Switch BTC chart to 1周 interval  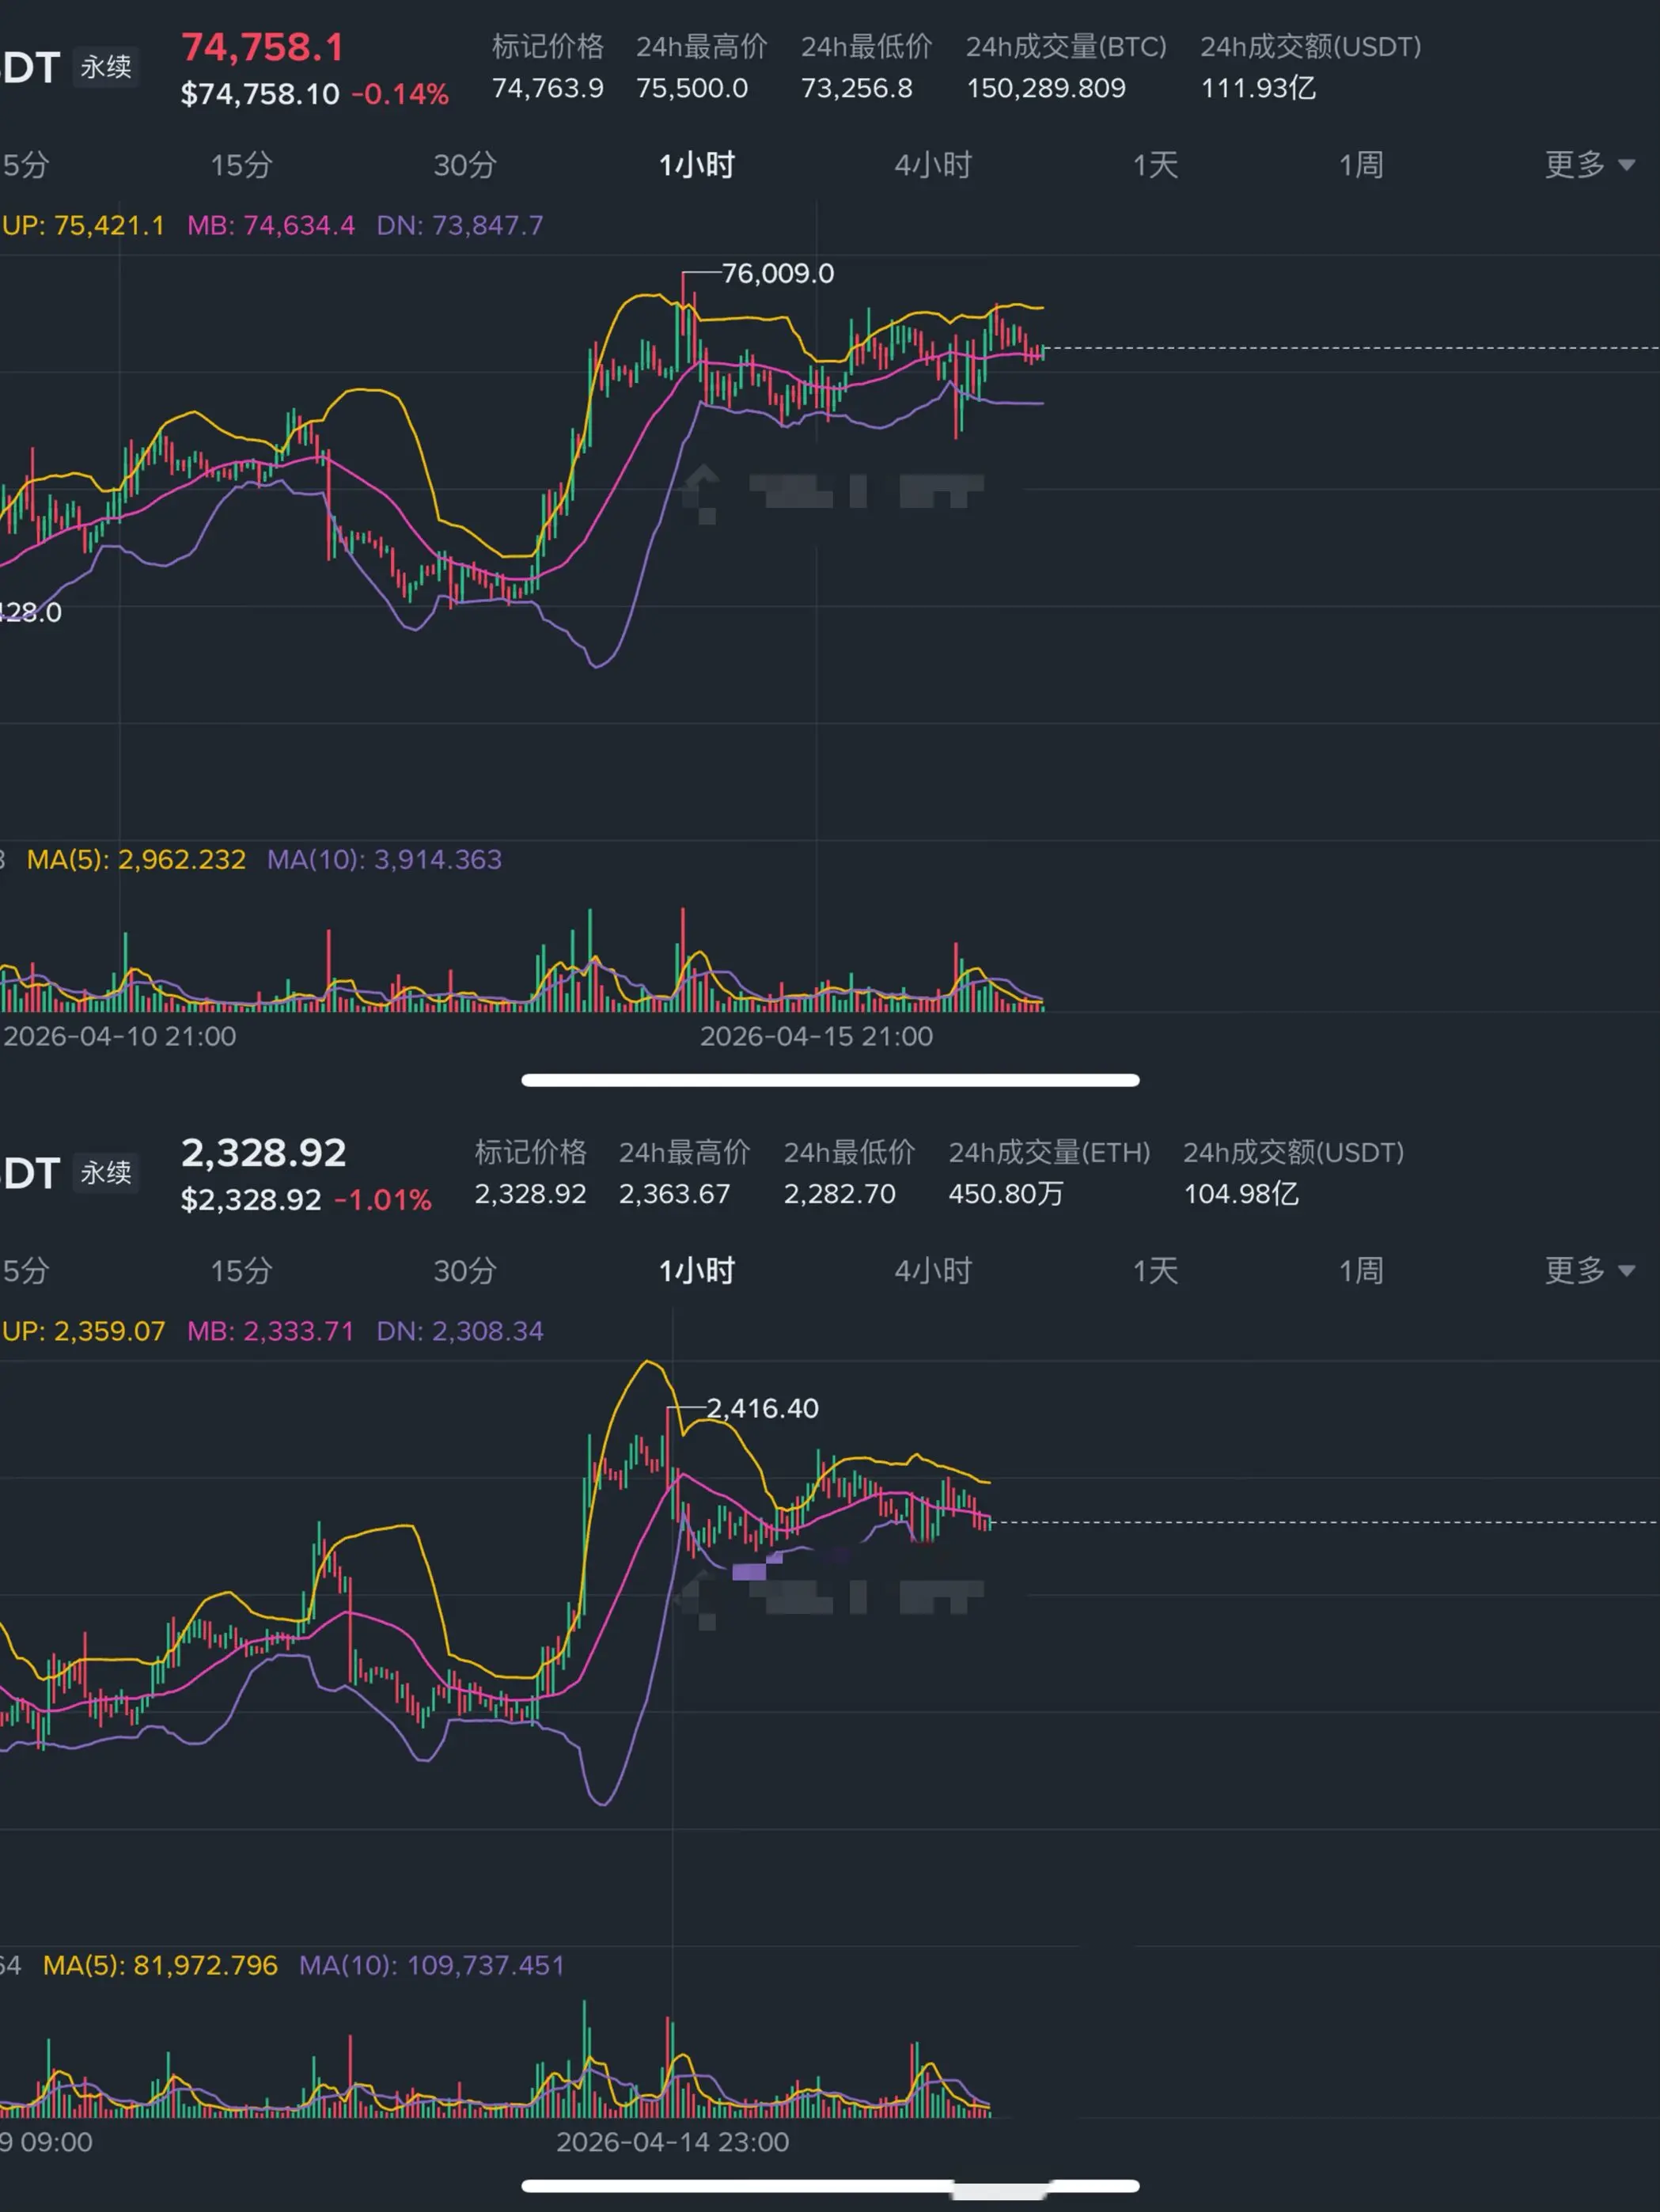(1361, 165)
